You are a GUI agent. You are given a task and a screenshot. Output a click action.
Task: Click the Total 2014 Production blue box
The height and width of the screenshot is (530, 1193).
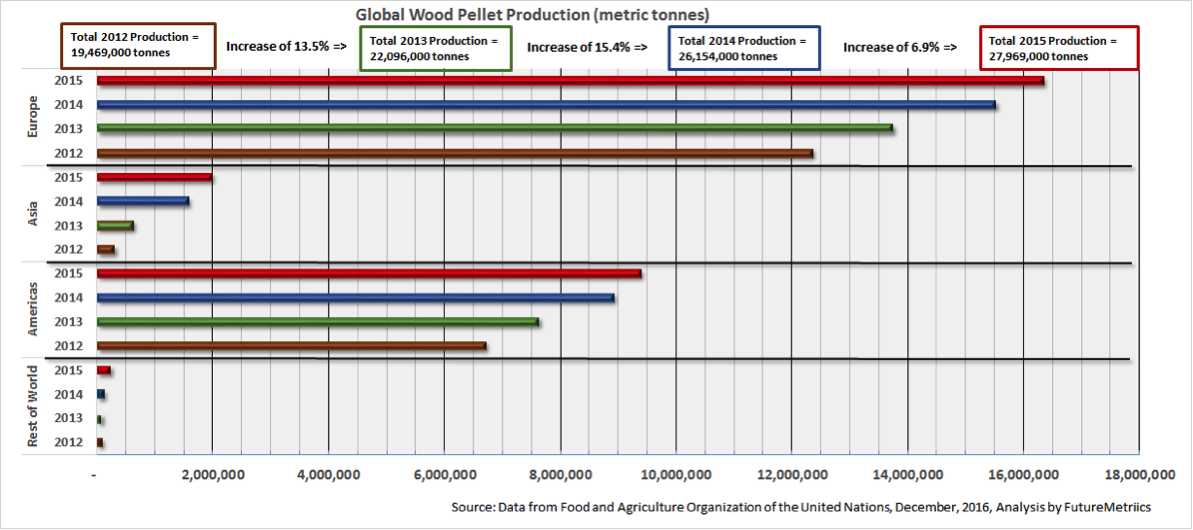pos(743,48)
